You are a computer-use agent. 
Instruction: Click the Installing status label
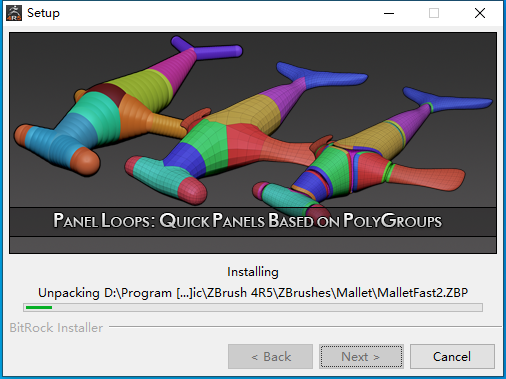253,272
